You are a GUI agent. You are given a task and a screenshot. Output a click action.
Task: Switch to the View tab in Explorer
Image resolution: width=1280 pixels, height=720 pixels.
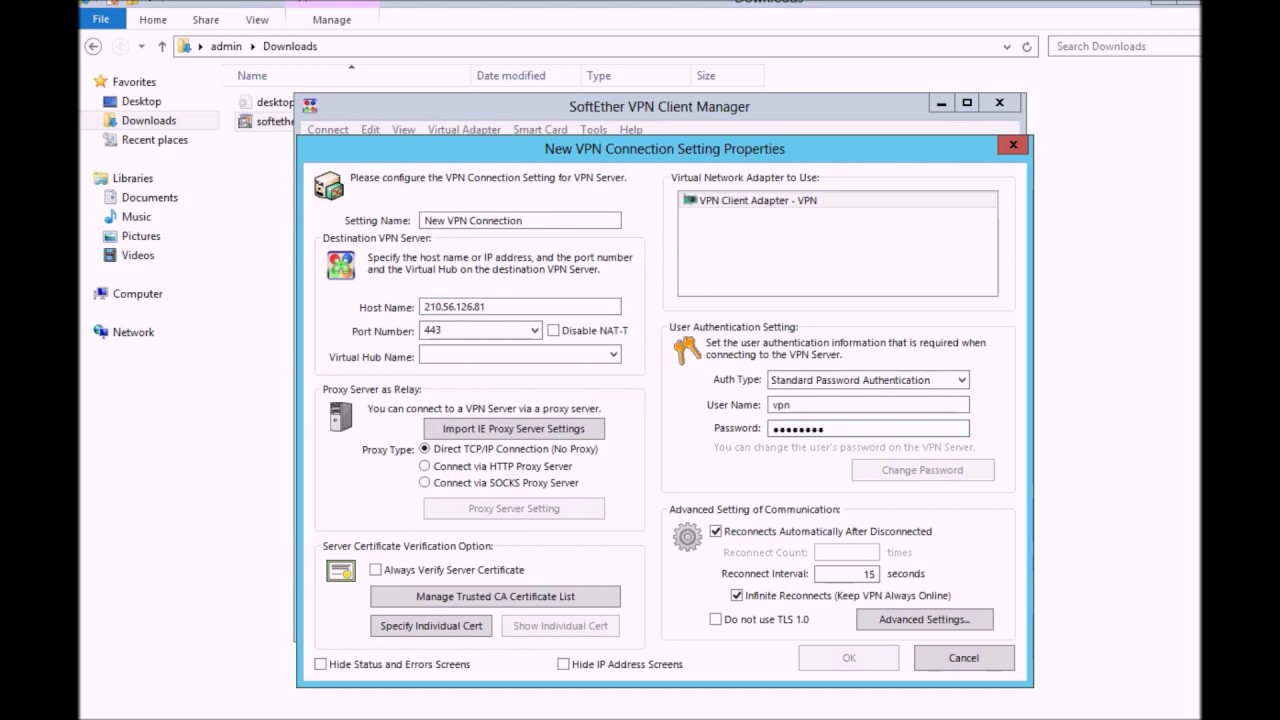[257, 20]
